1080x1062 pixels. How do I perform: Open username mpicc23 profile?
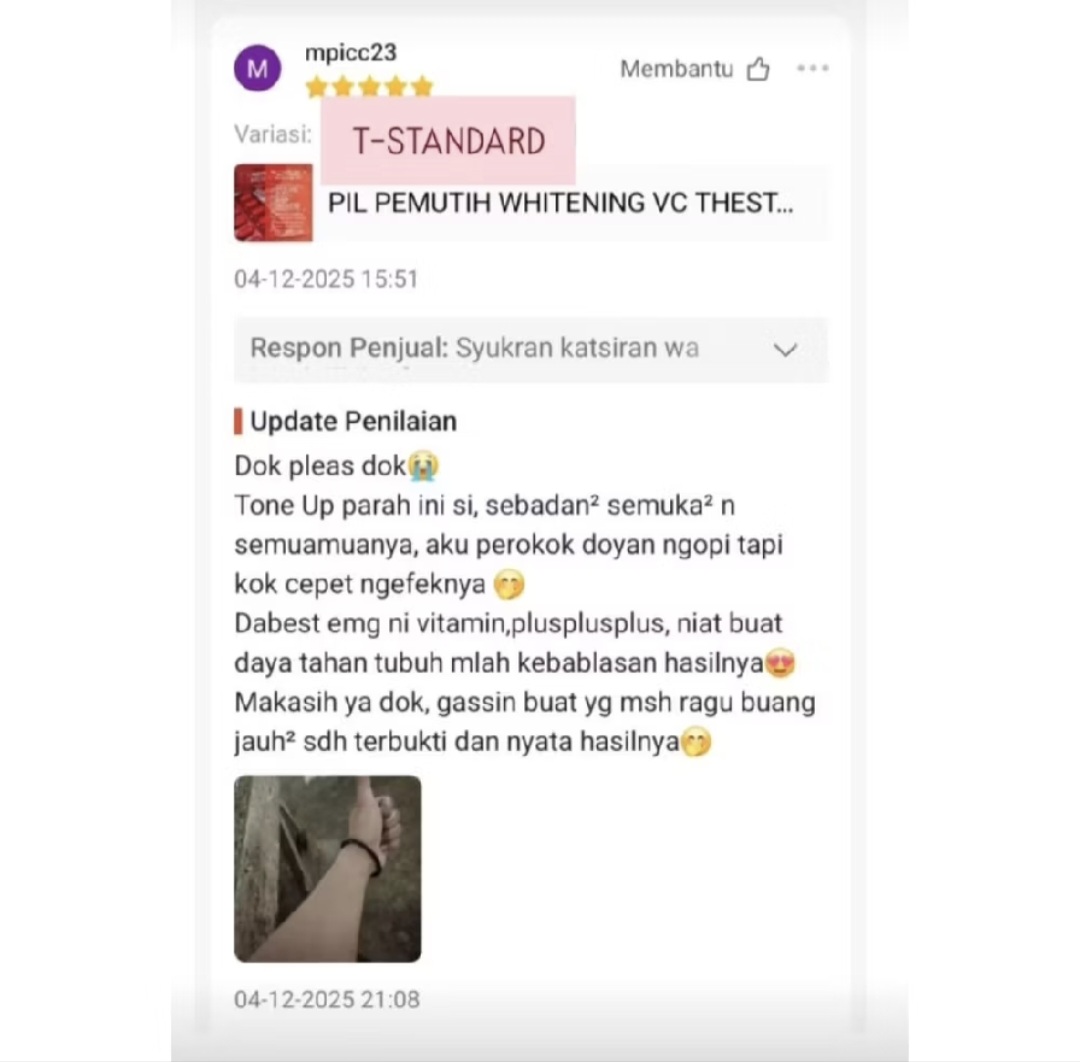[x=351, y=52]
